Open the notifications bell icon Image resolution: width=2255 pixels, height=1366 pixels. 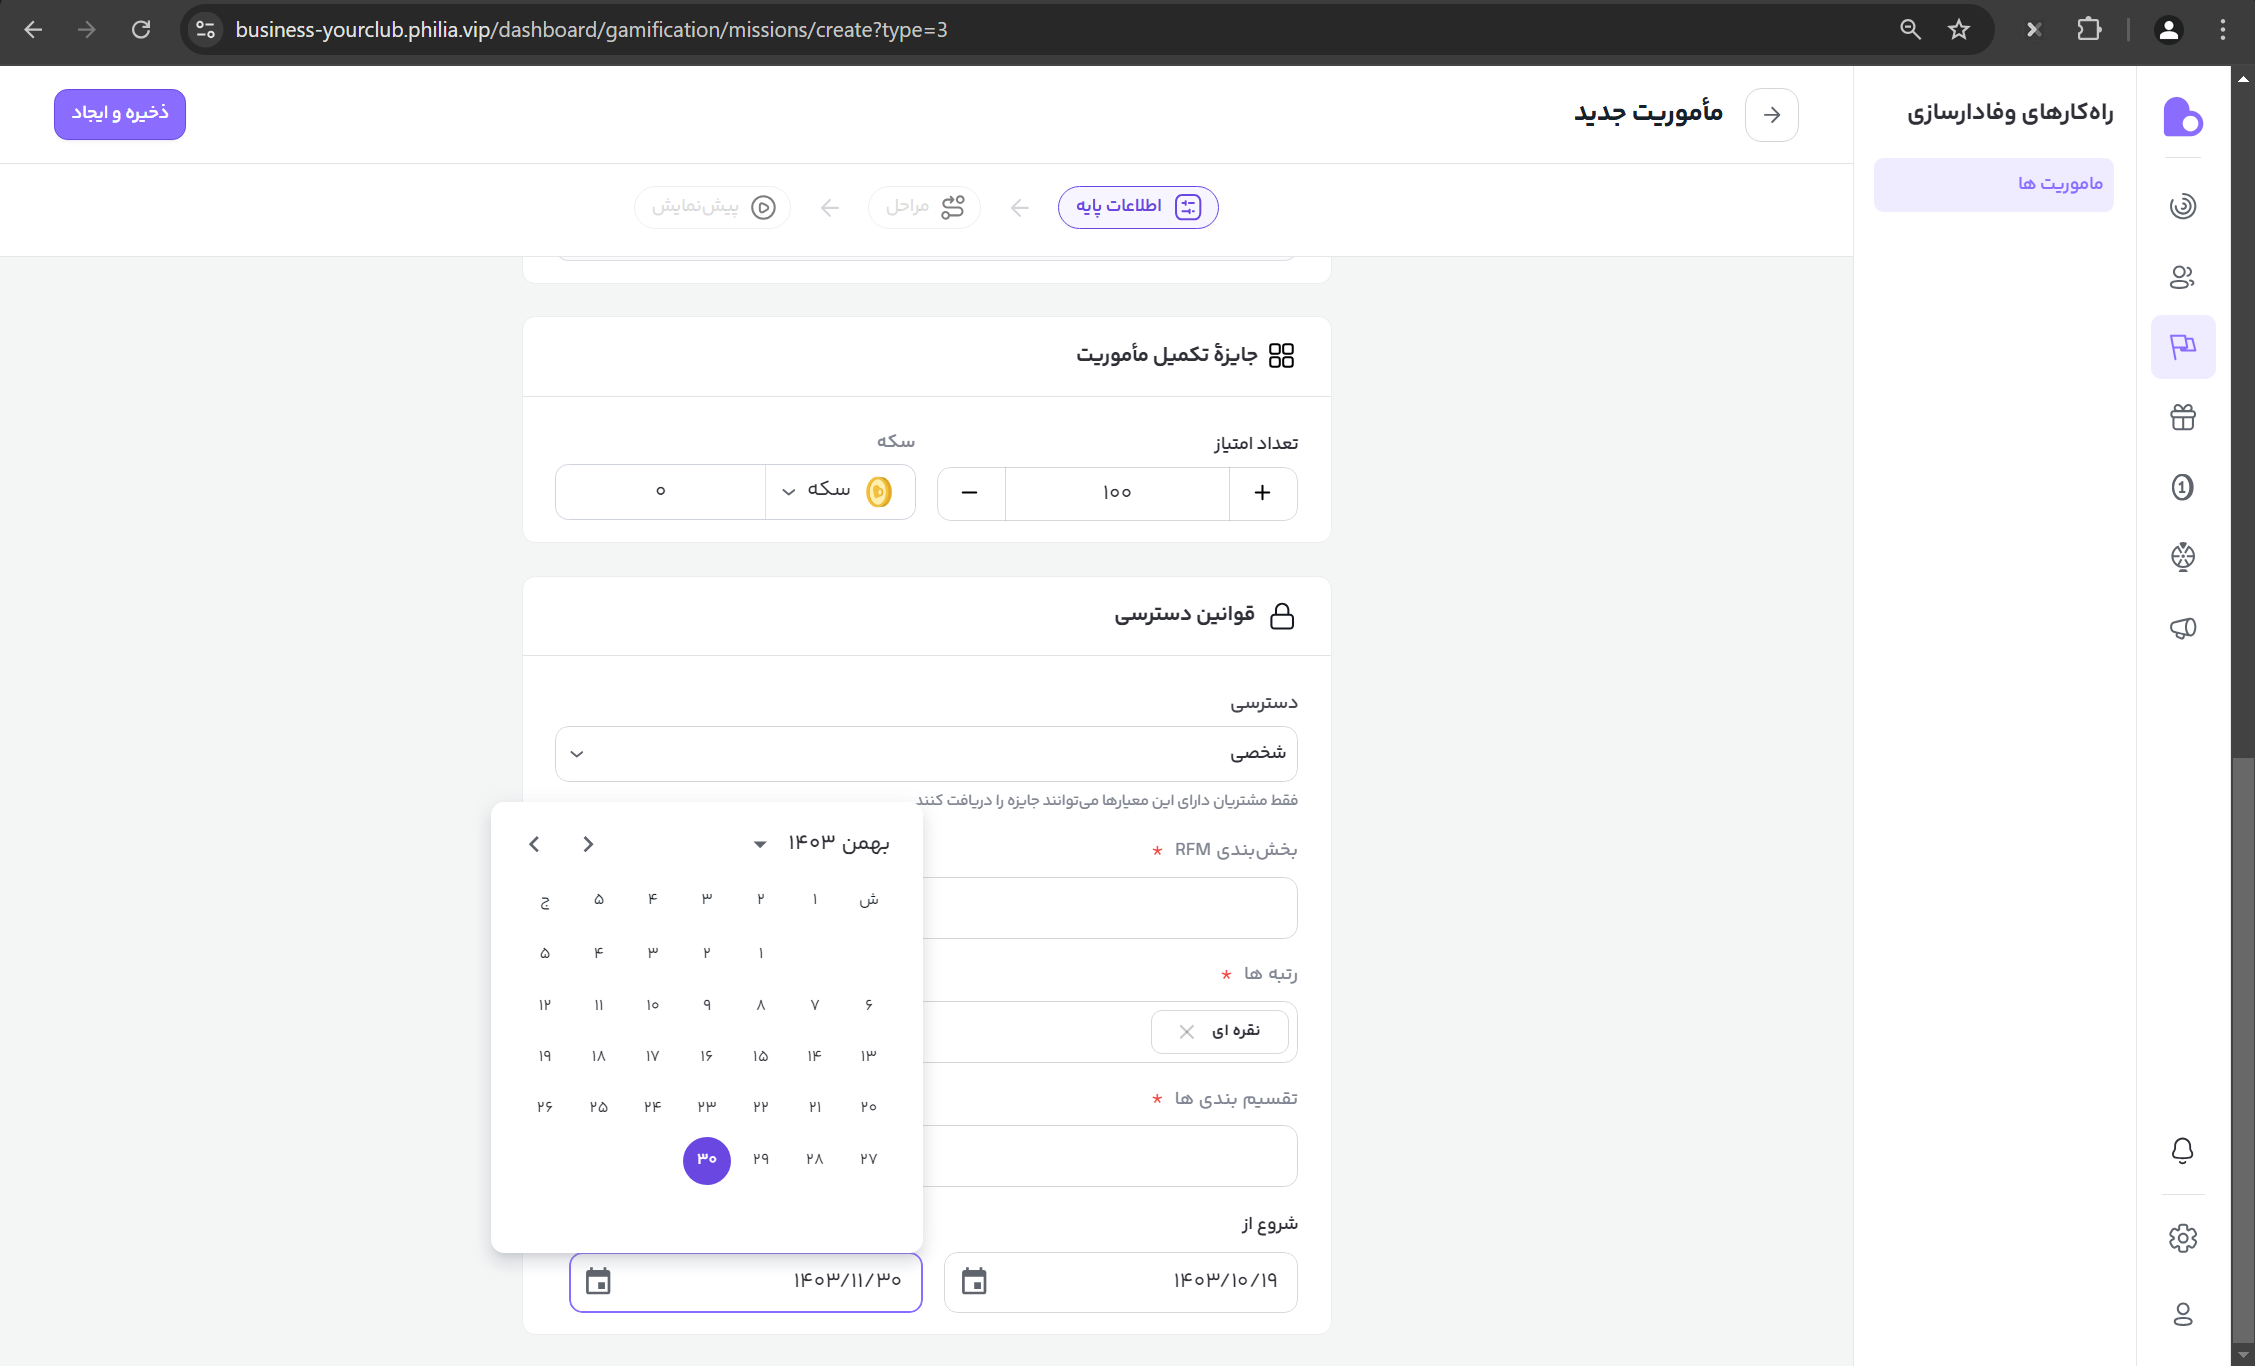coord(2182,1151)
